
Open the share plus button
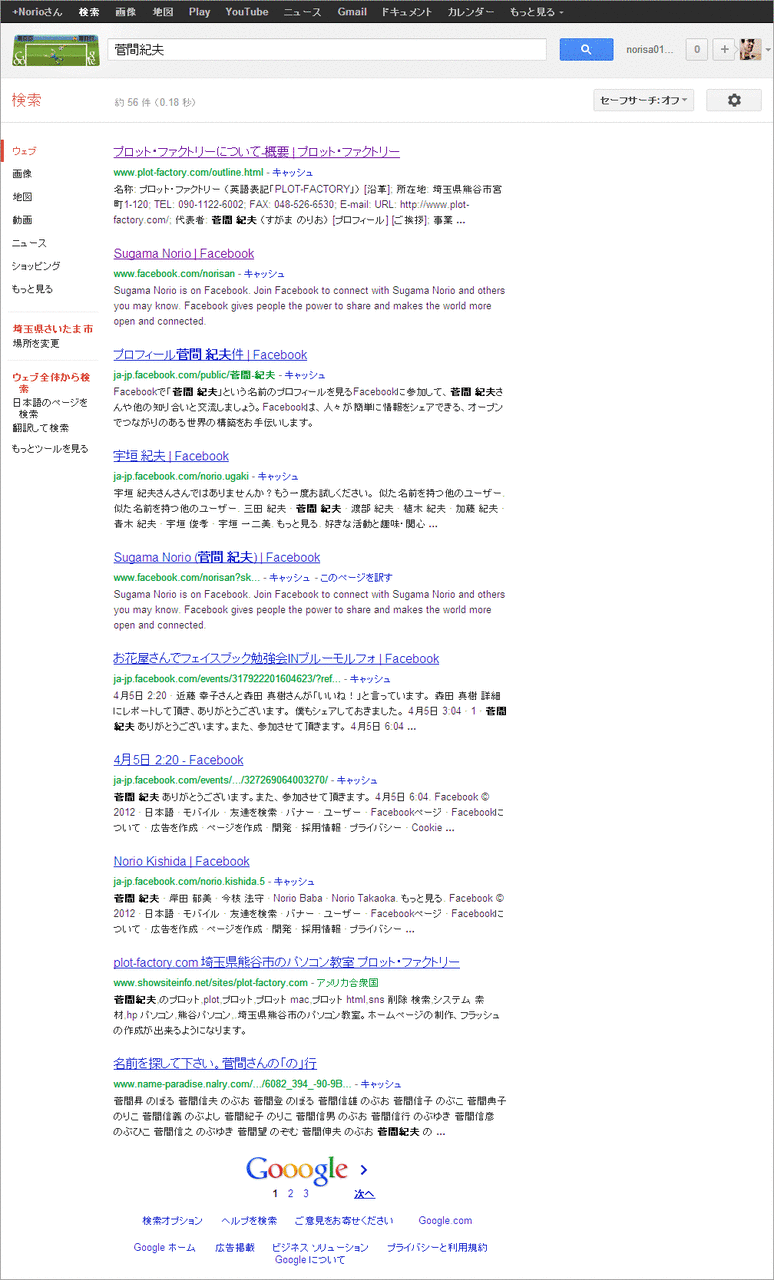tap(725, 49)
